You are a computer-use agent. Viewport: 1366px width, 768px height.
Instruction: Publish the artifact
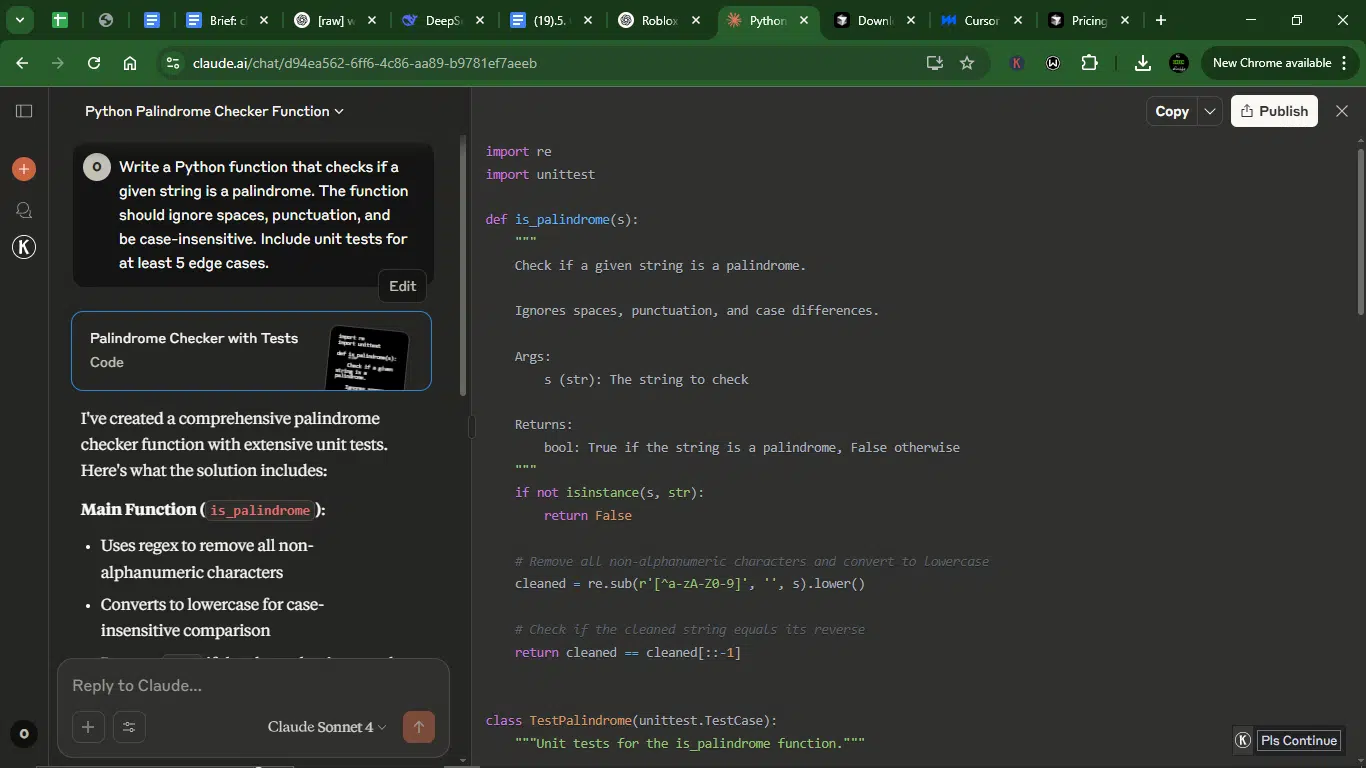tap(1274, 111)
